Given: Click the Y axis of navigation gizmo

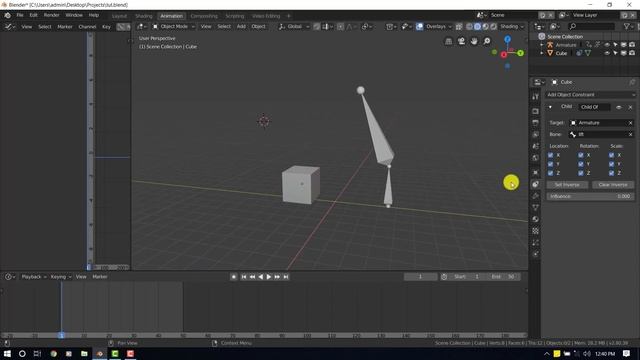Looking at the screenshot, I should coord(520,53).
